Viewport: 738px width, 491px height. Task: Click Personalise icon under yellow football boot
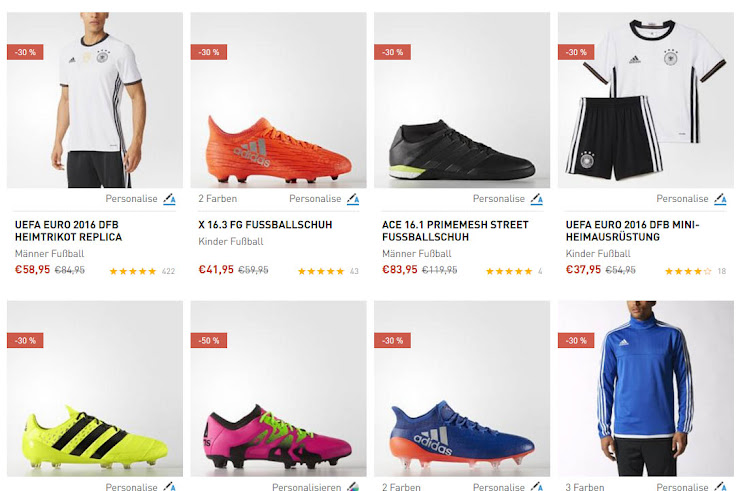(x=170, y=487)
